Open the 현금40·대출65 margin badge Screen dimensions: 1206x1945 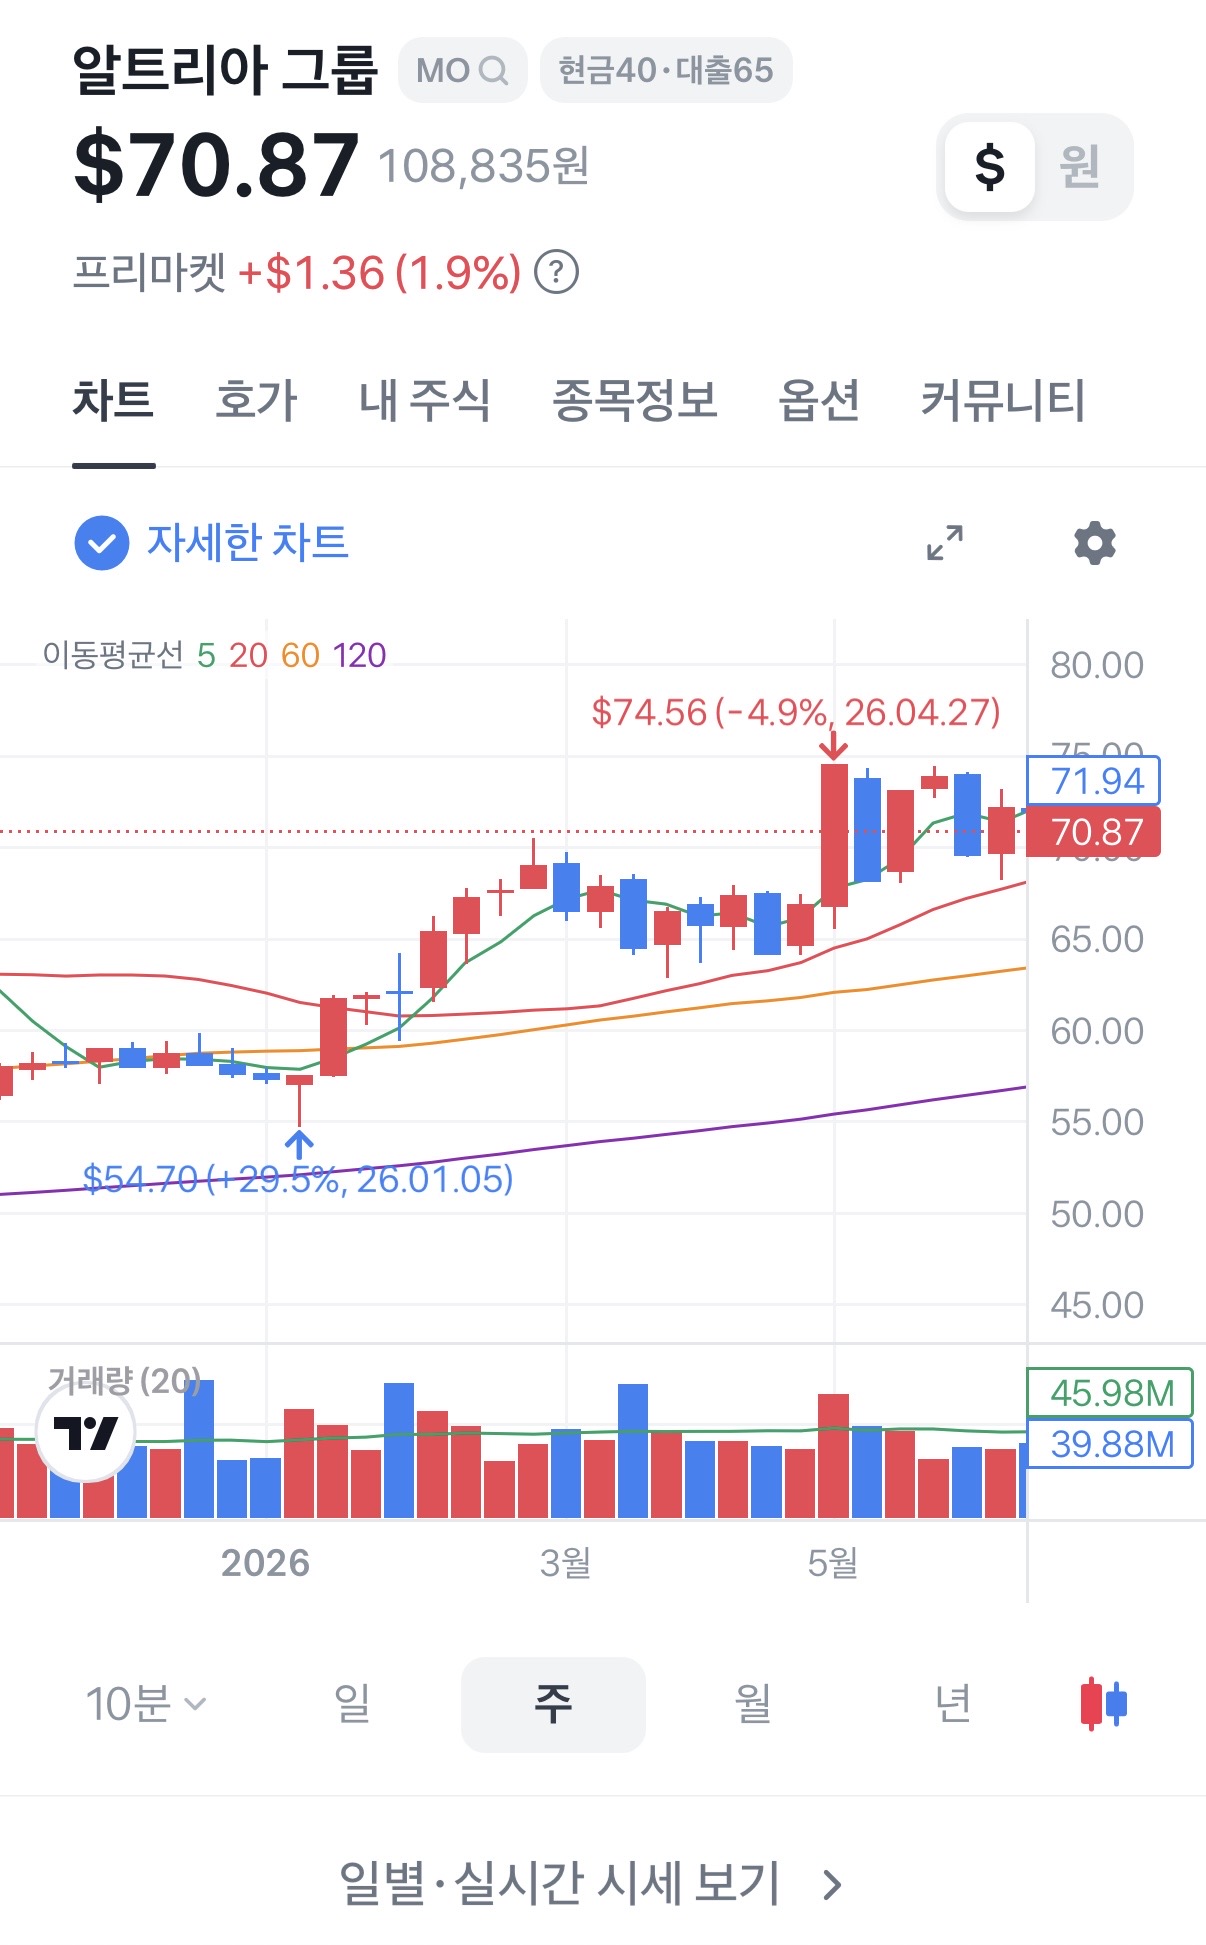(x=666, y=70)
